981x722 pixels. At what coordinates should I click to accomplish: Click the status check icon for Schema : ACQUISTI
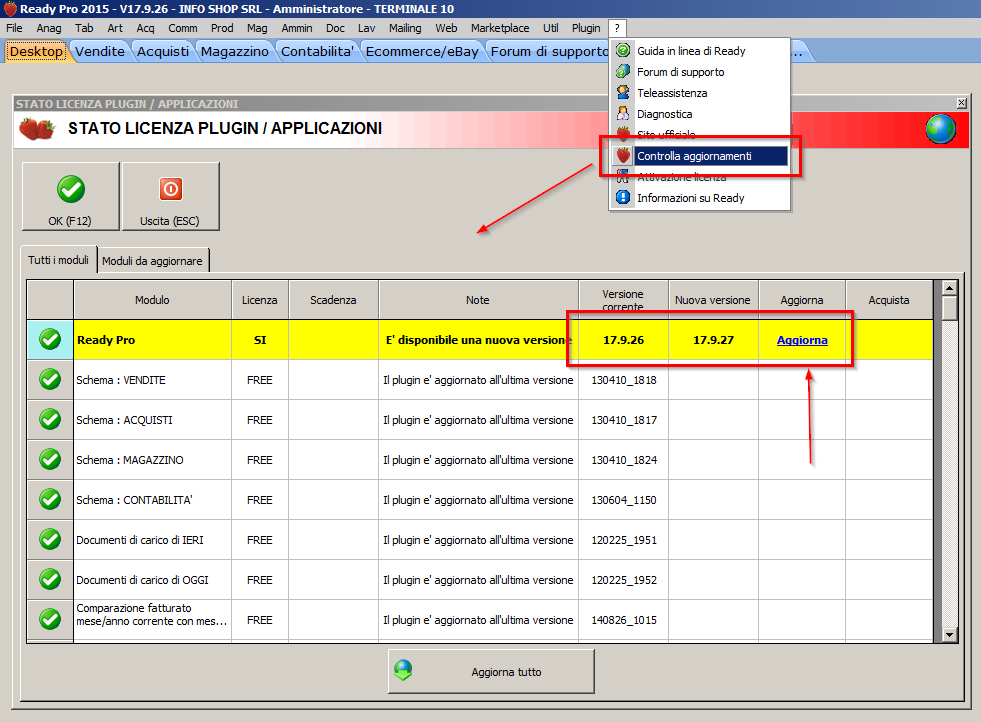(50, 420)
